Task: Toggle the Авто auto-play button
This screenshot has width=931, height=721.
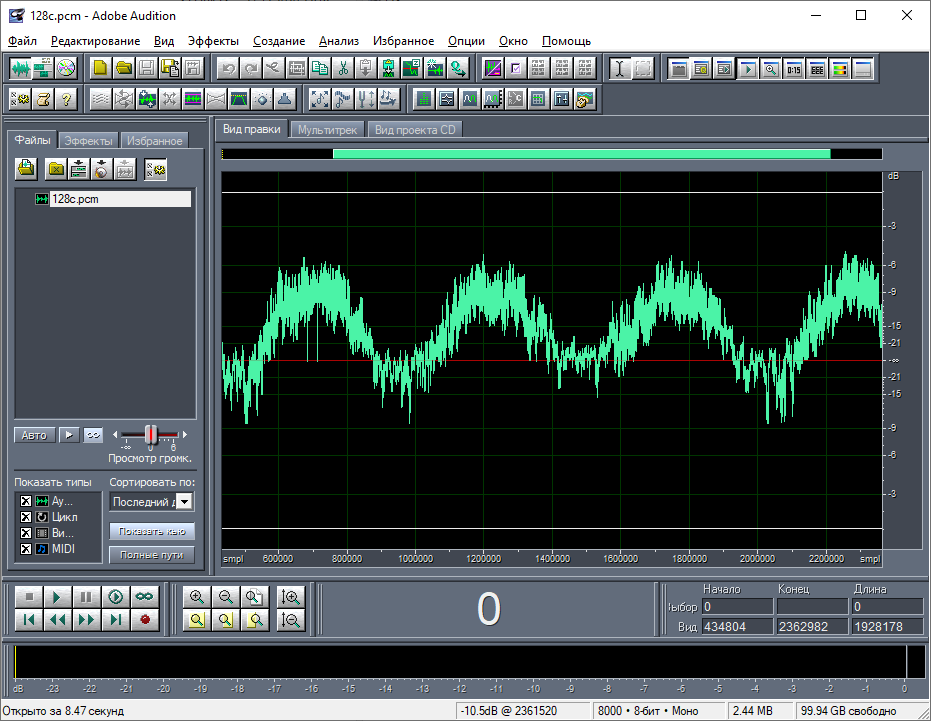Action: pos(34,435)
